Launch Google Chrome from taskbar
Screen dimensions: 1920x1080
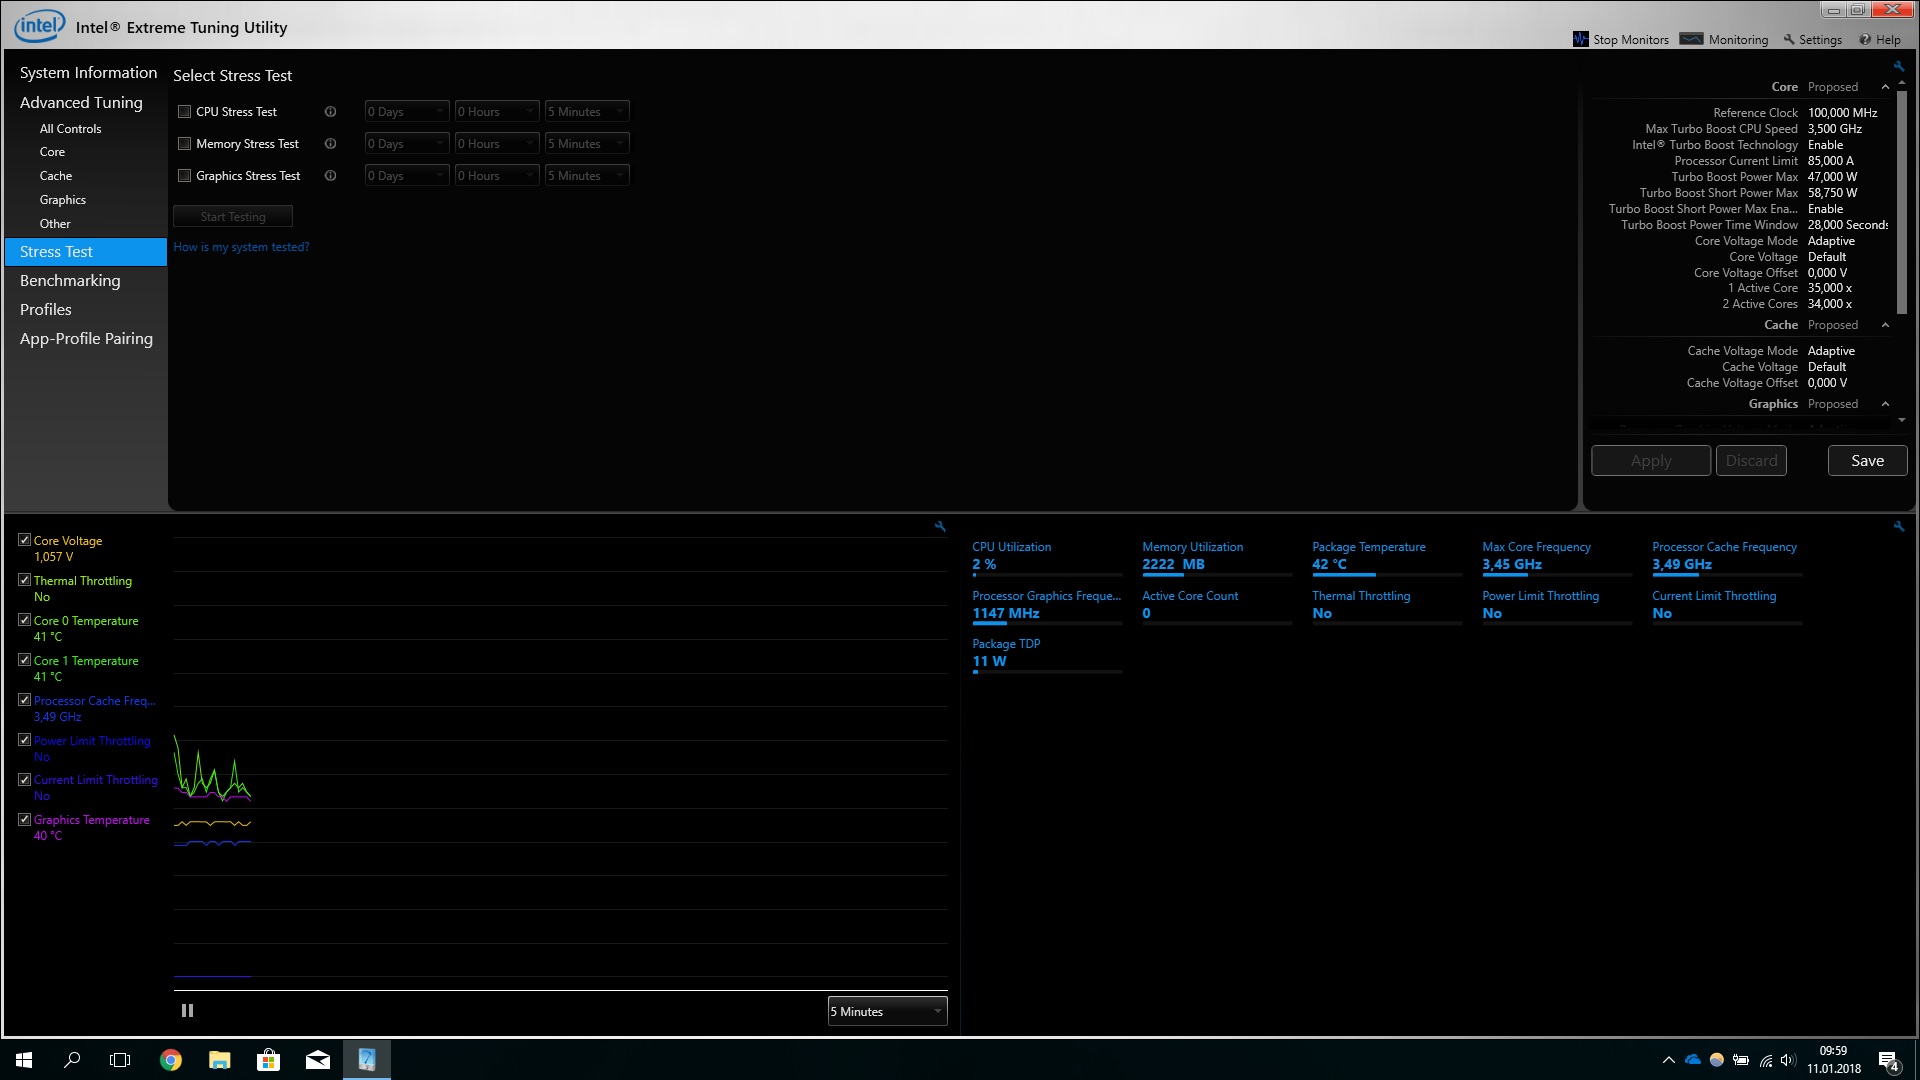point(171,1060)
